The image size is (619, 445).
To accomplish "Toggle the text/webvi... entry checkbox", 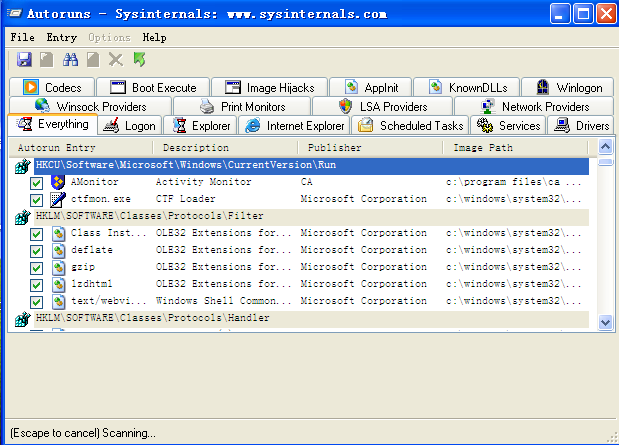I will pyautogui.click(x=36, y=302).
